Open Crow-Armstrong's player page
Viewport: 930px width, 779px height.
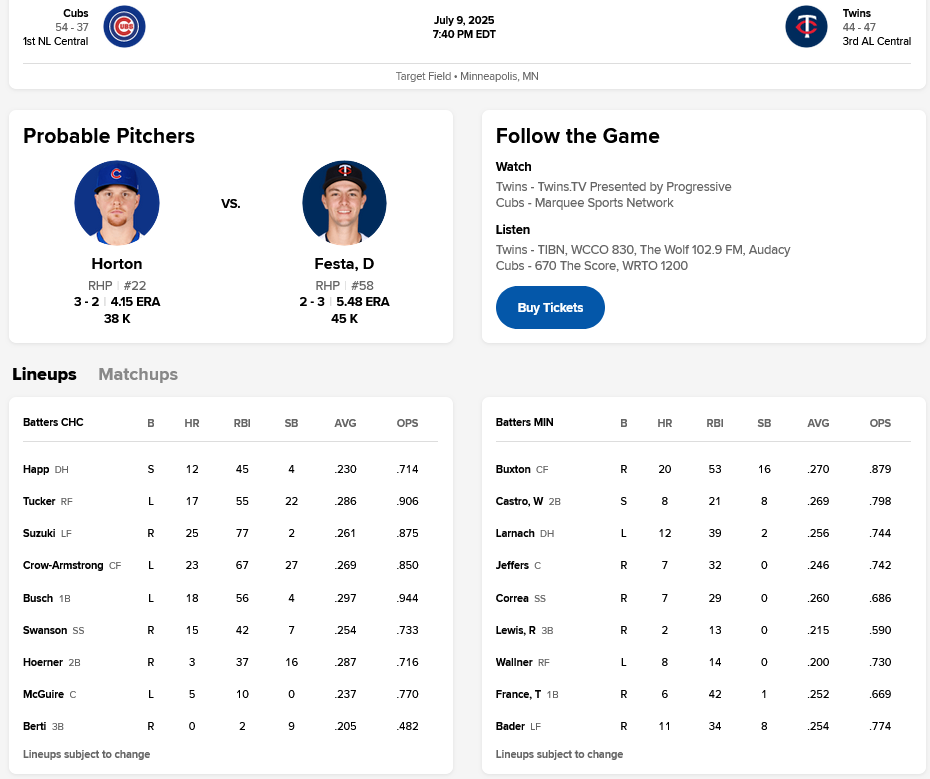click(63, 565)
